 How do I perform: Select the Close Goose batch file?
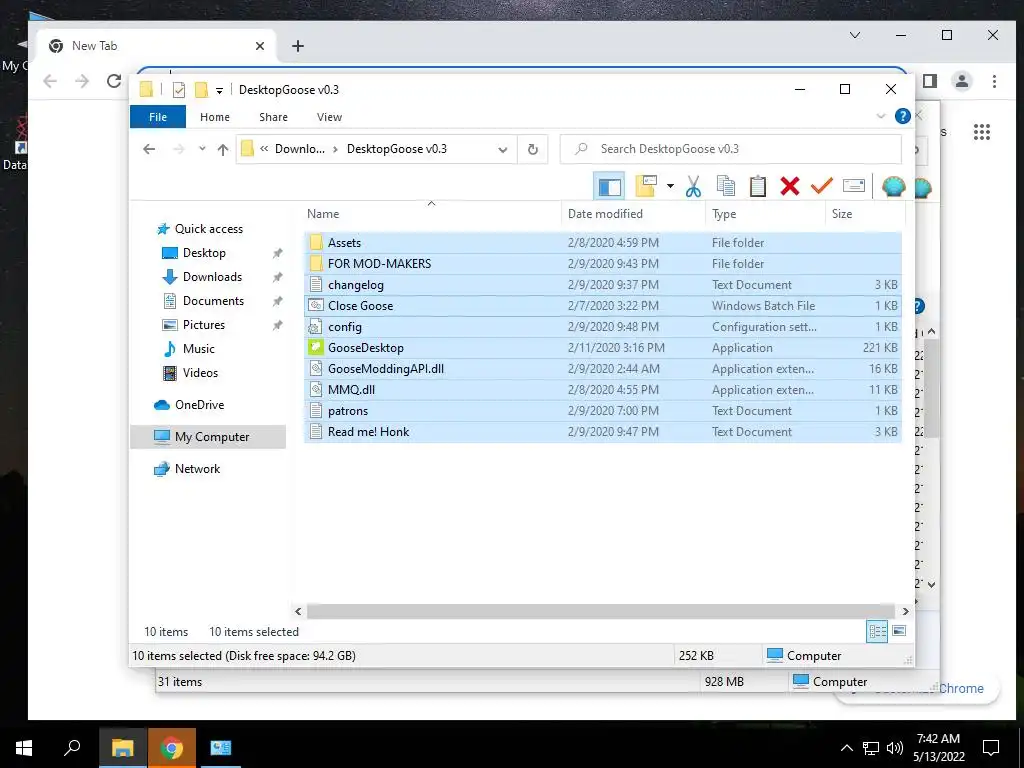(x=602, y=306)
